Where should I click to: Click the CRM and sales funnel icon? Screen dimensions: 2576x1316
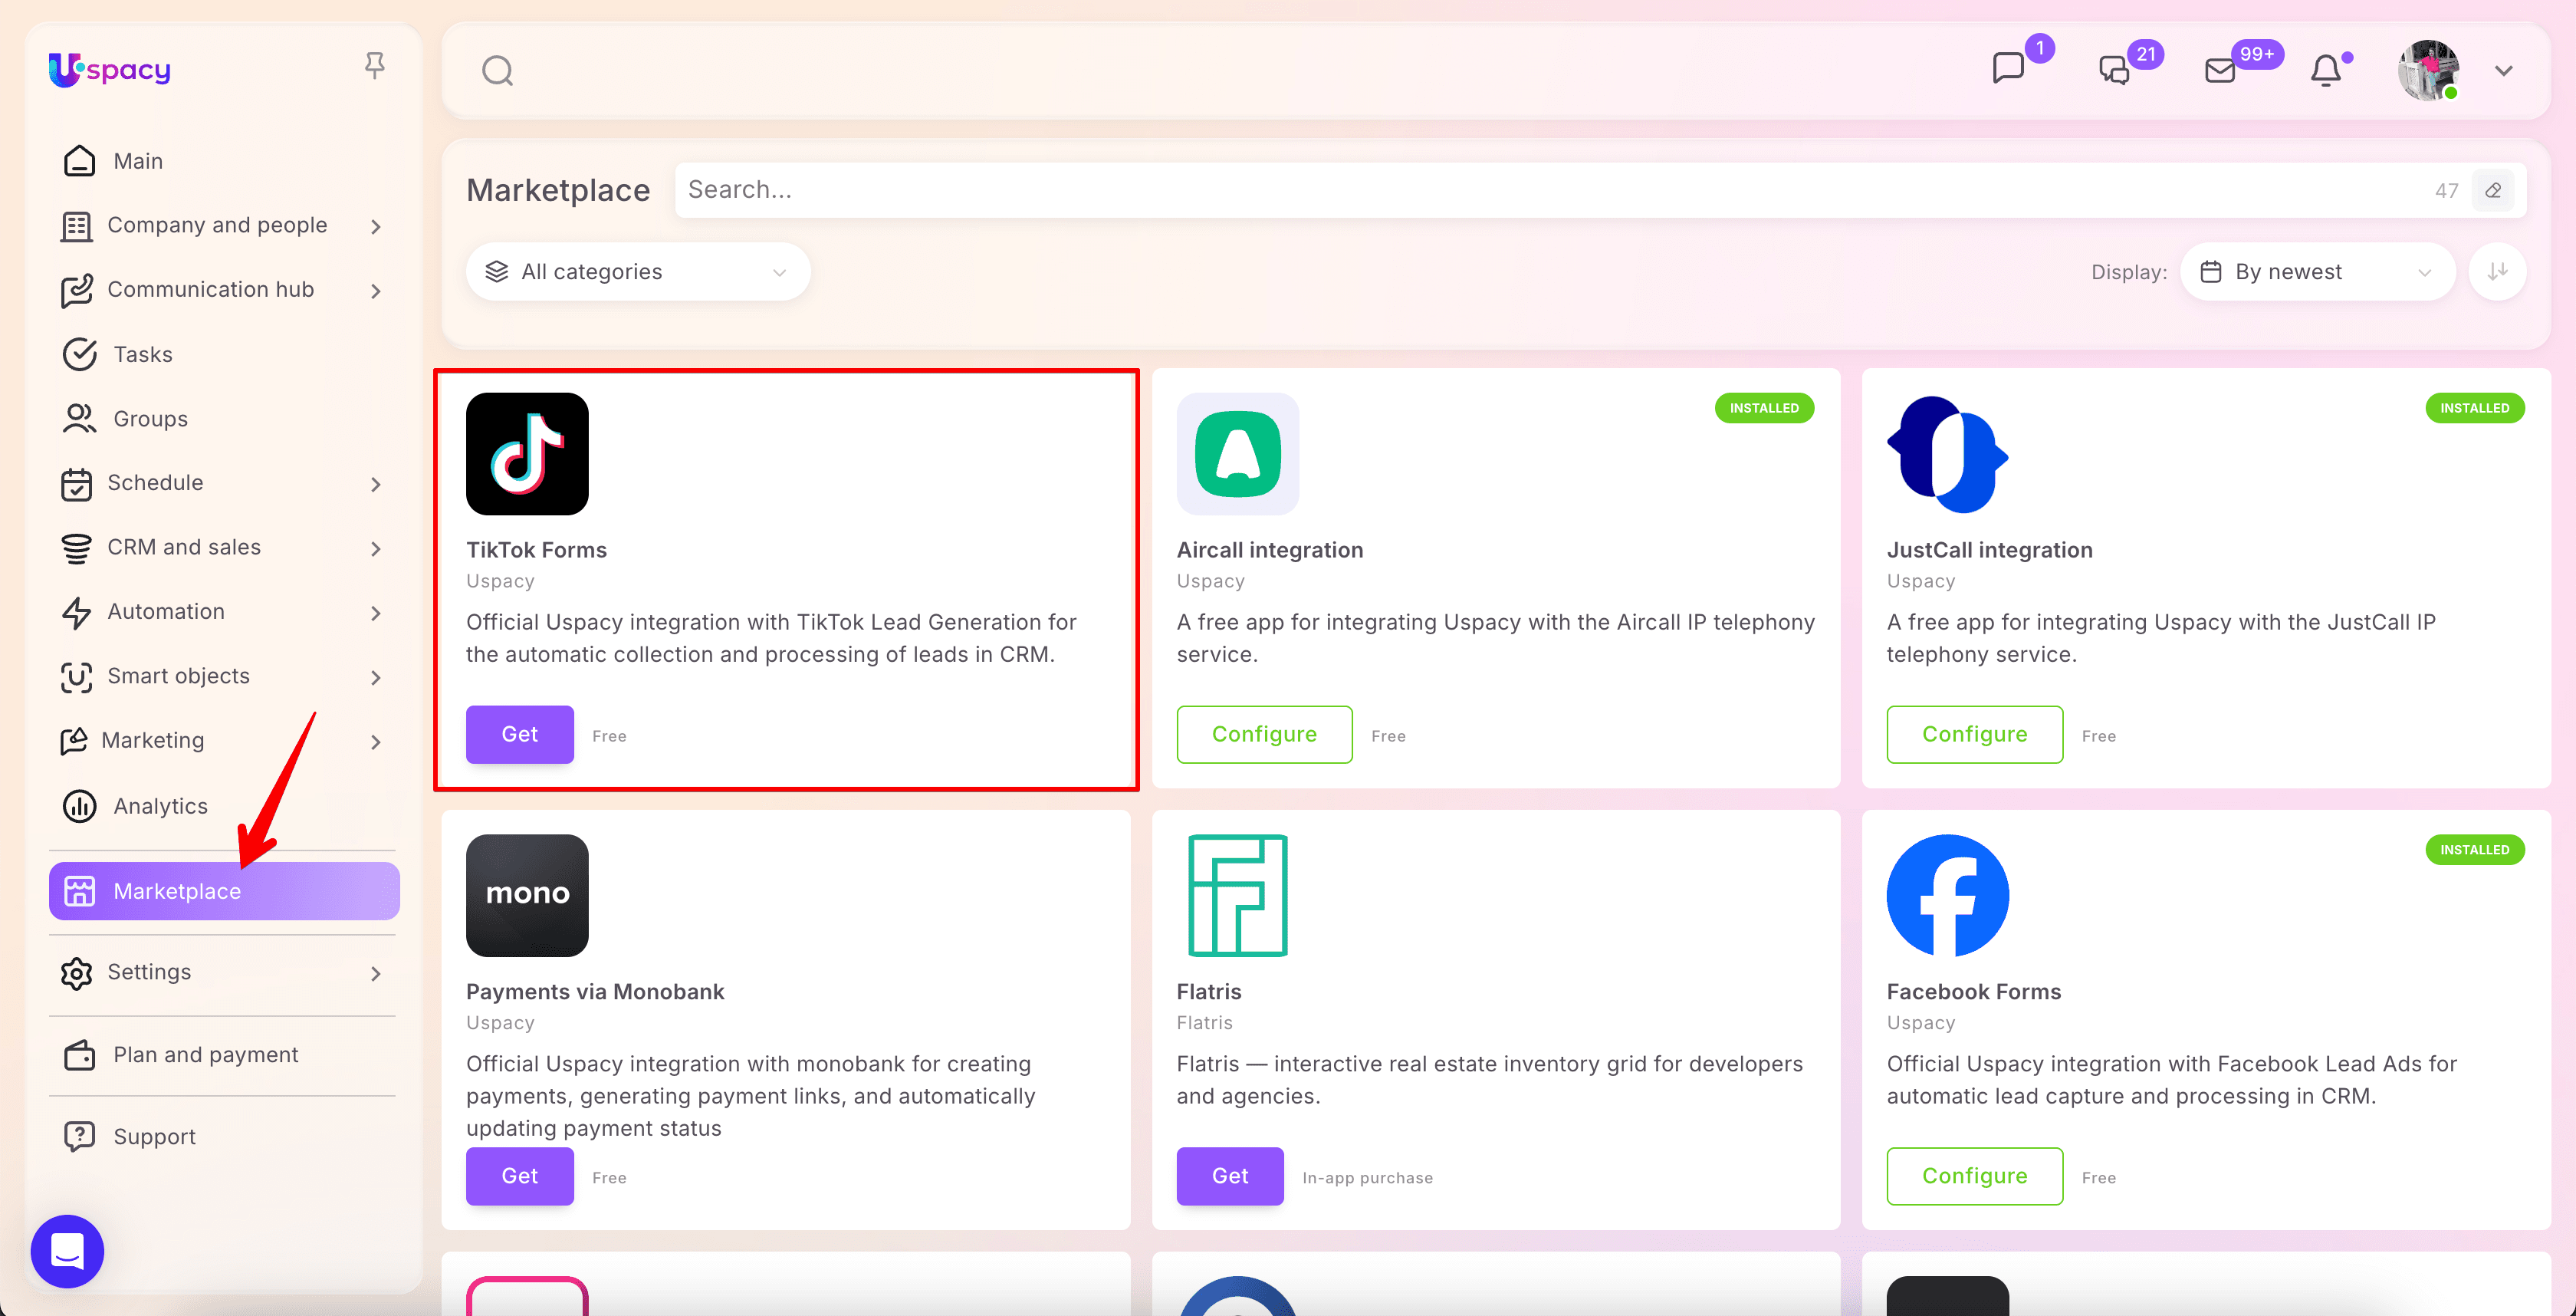[77, 548]
